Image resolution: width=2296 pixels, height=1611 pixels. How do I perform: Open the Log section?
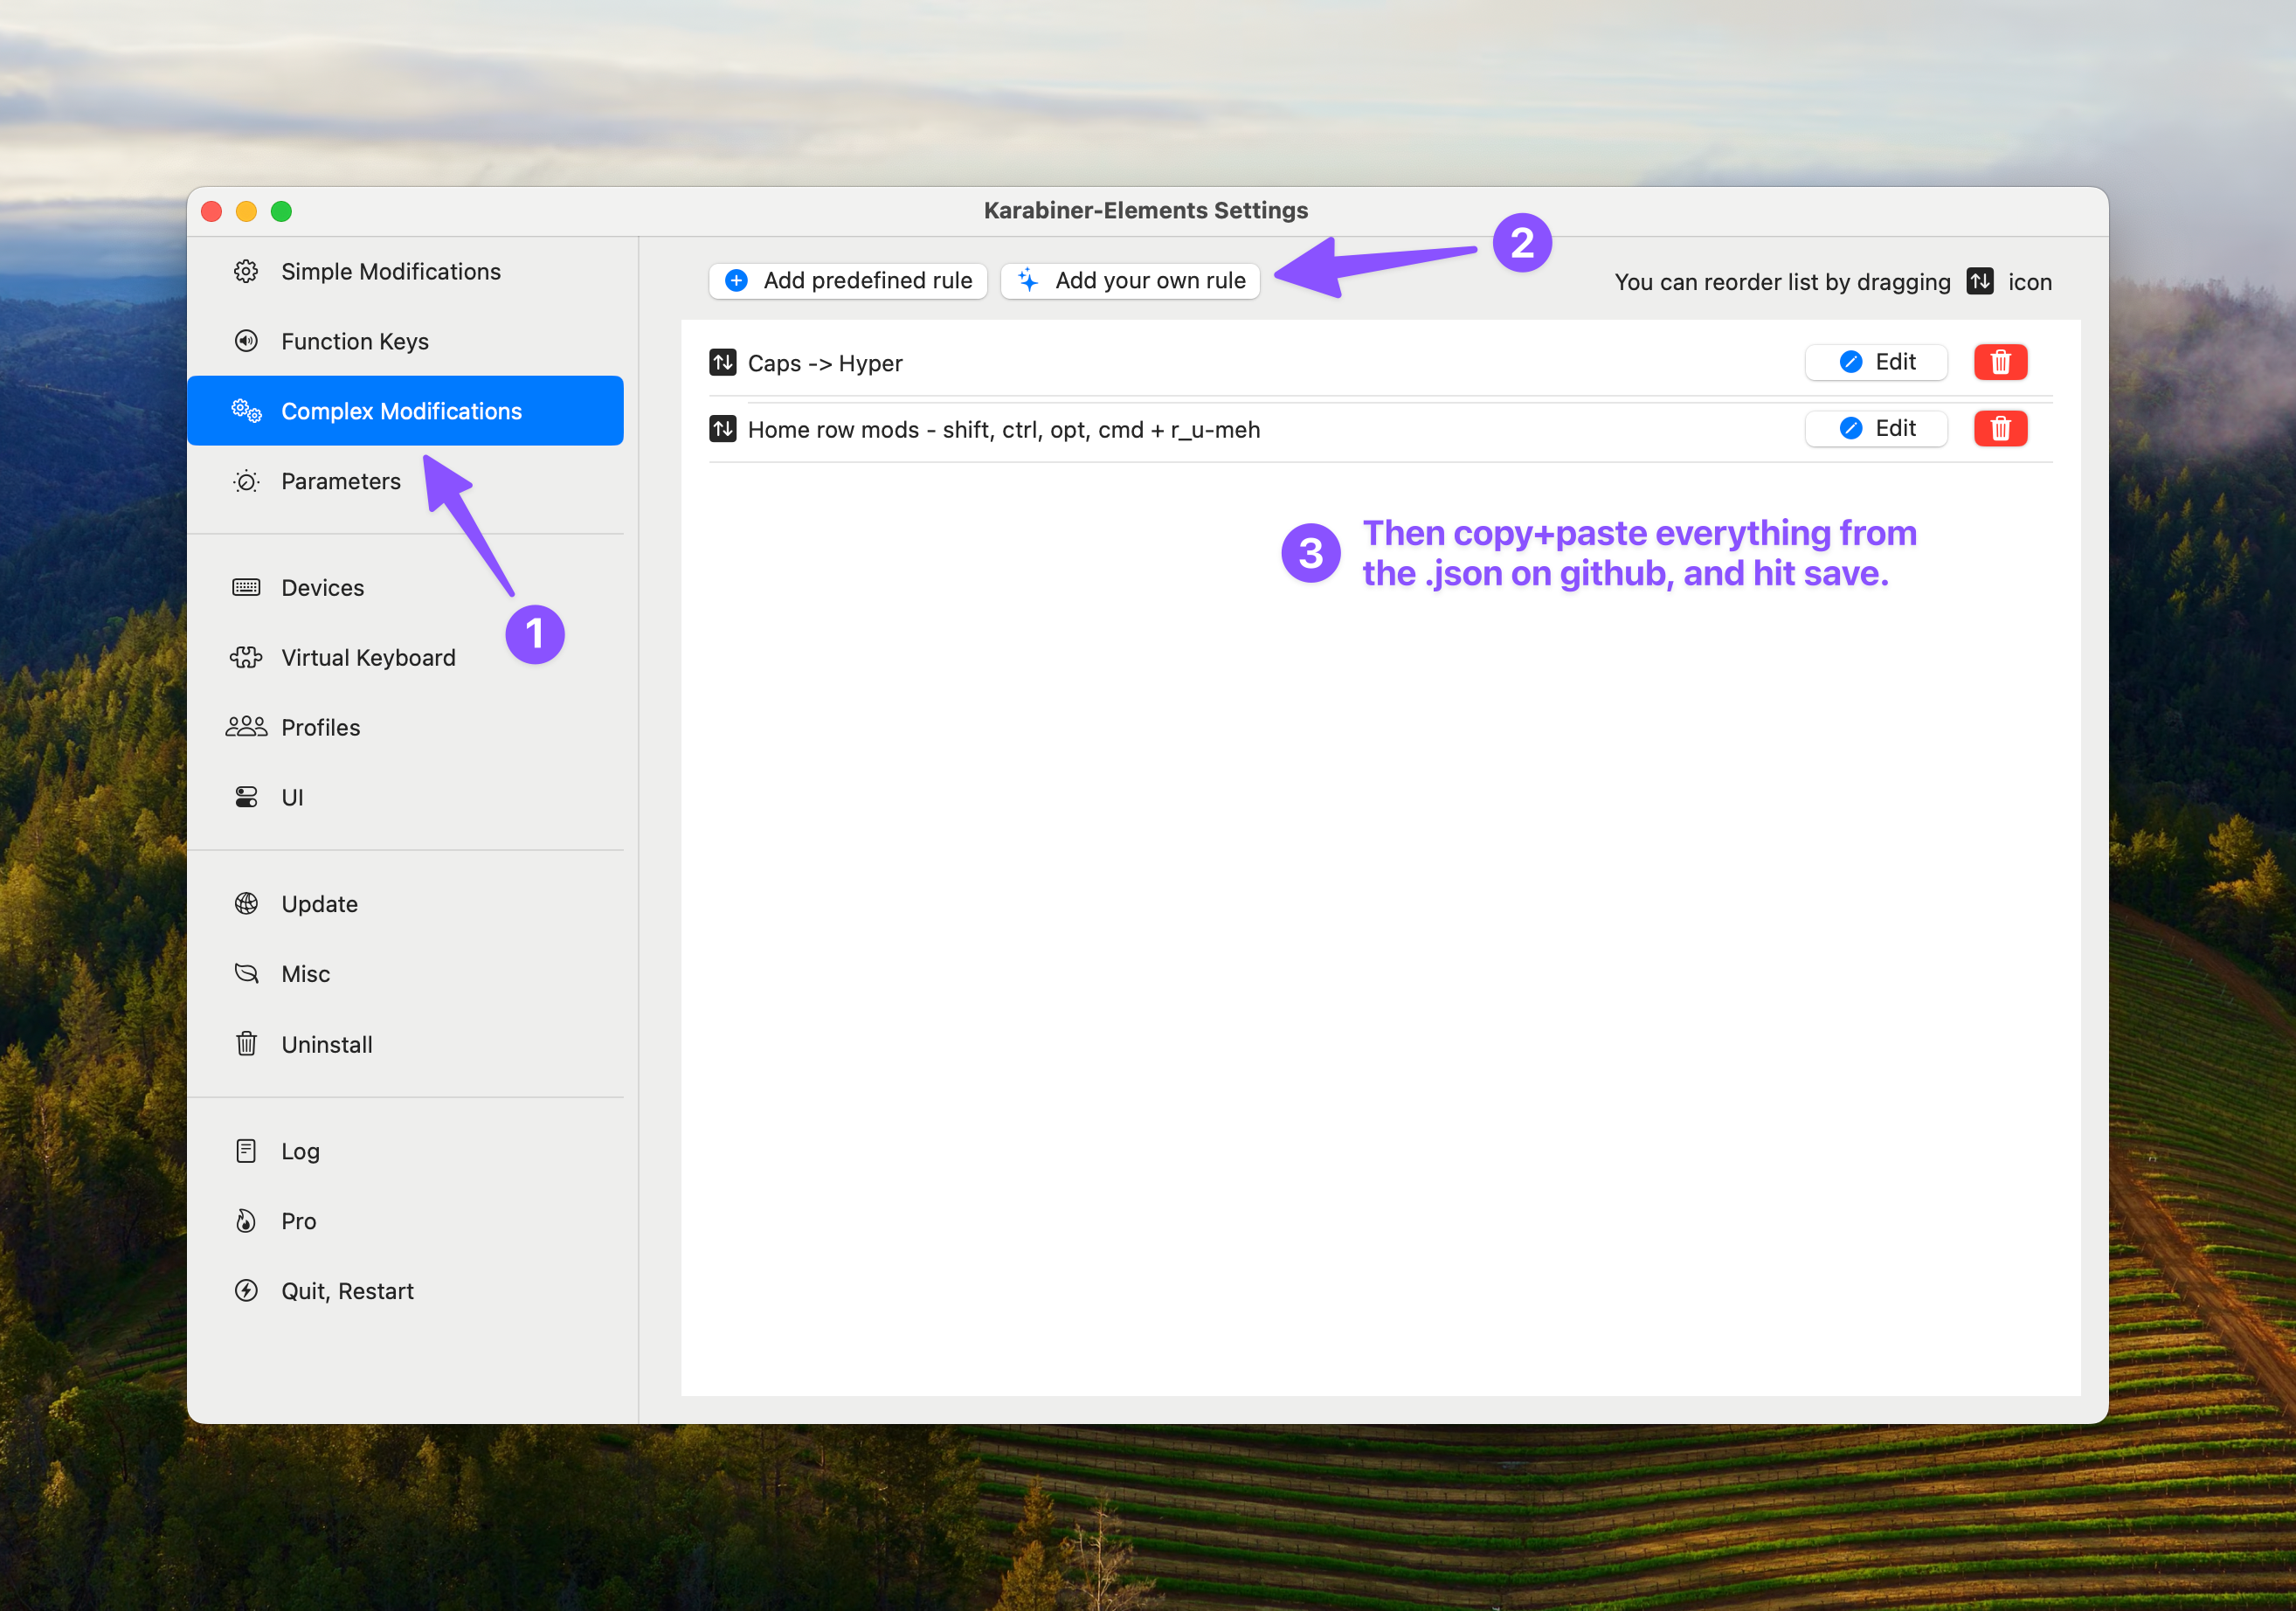coord(300,1151)
